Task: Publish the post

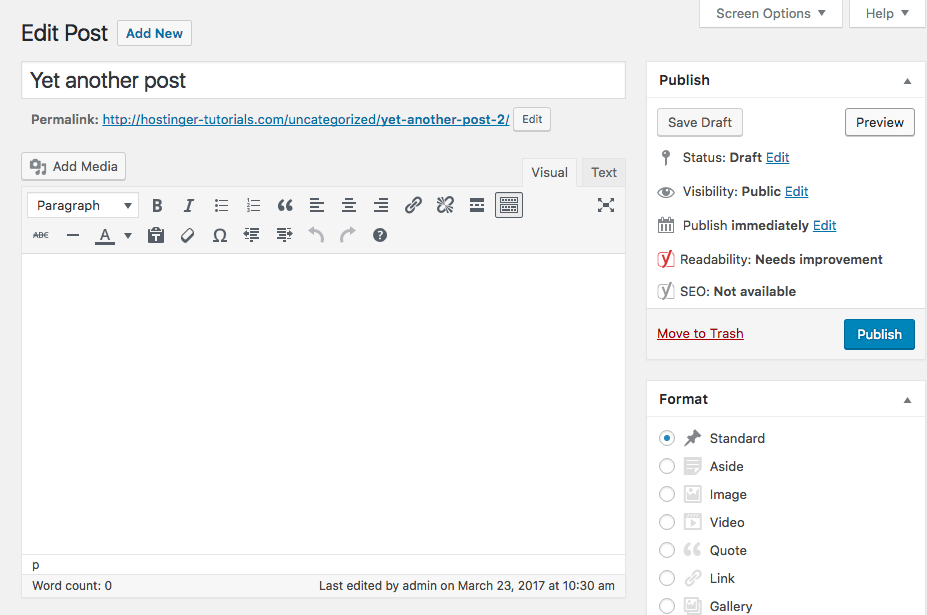Action: (878, 334)
